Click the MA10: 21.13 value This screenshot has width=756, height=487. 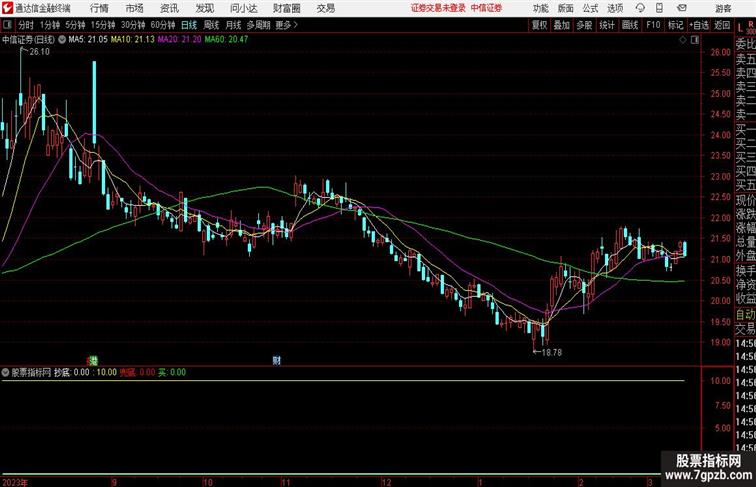[133, 40]
